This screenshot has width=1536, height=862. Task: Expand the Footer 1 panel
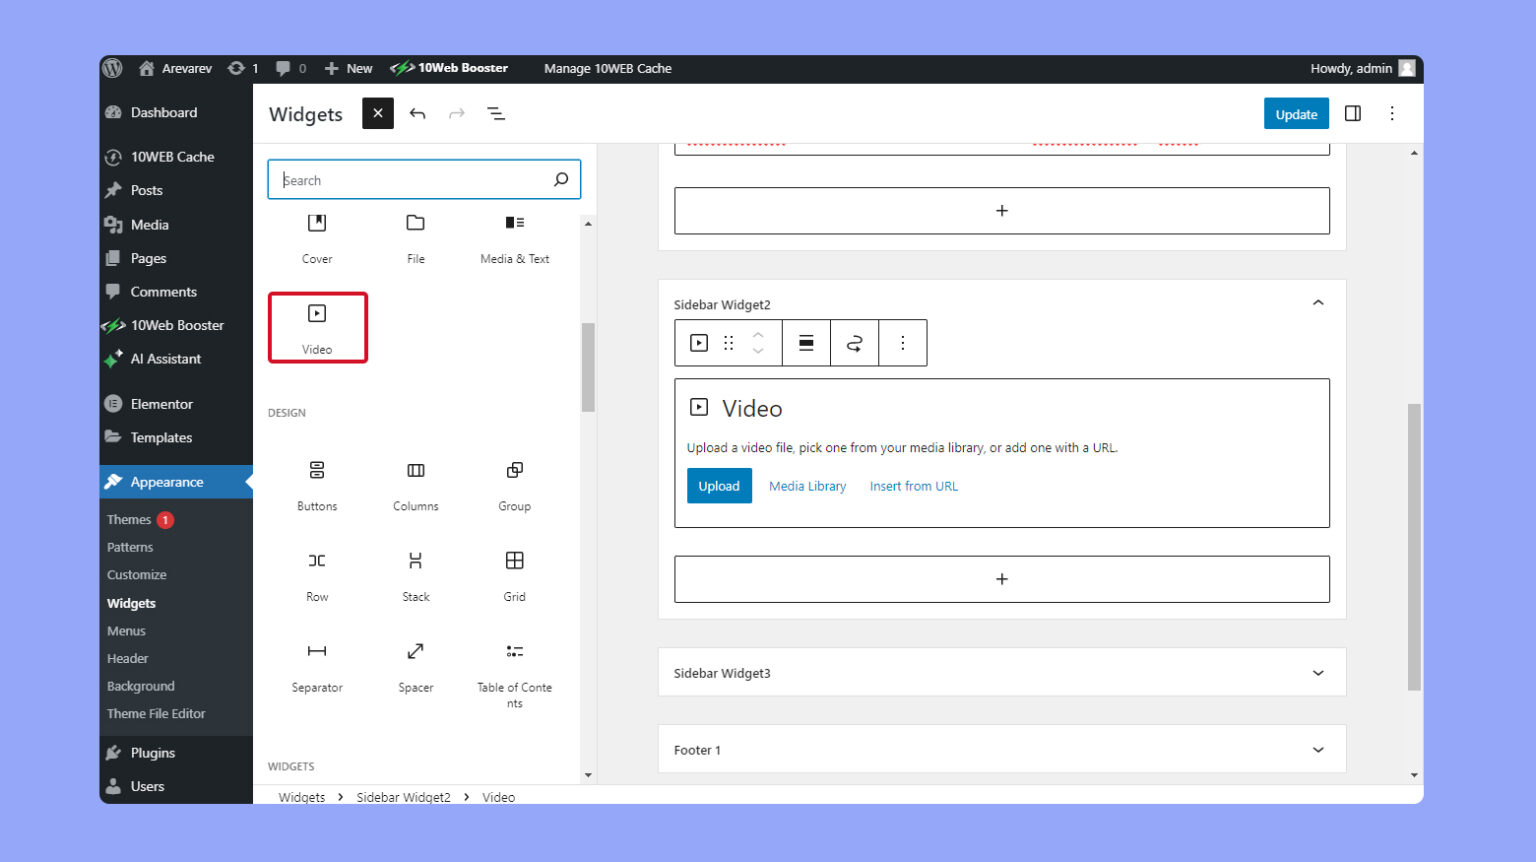(x=1318, y=748)
